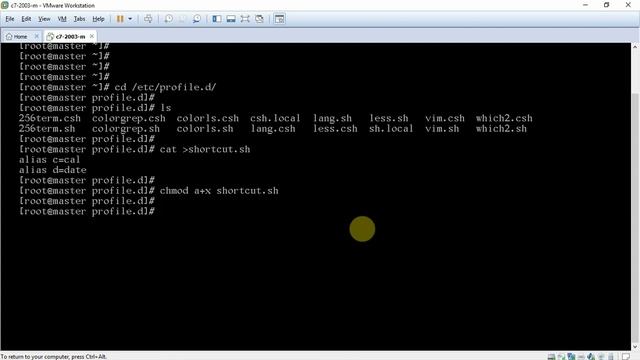640x360 pixels.
Task: Open the Help menu
Action: (98, 19)
